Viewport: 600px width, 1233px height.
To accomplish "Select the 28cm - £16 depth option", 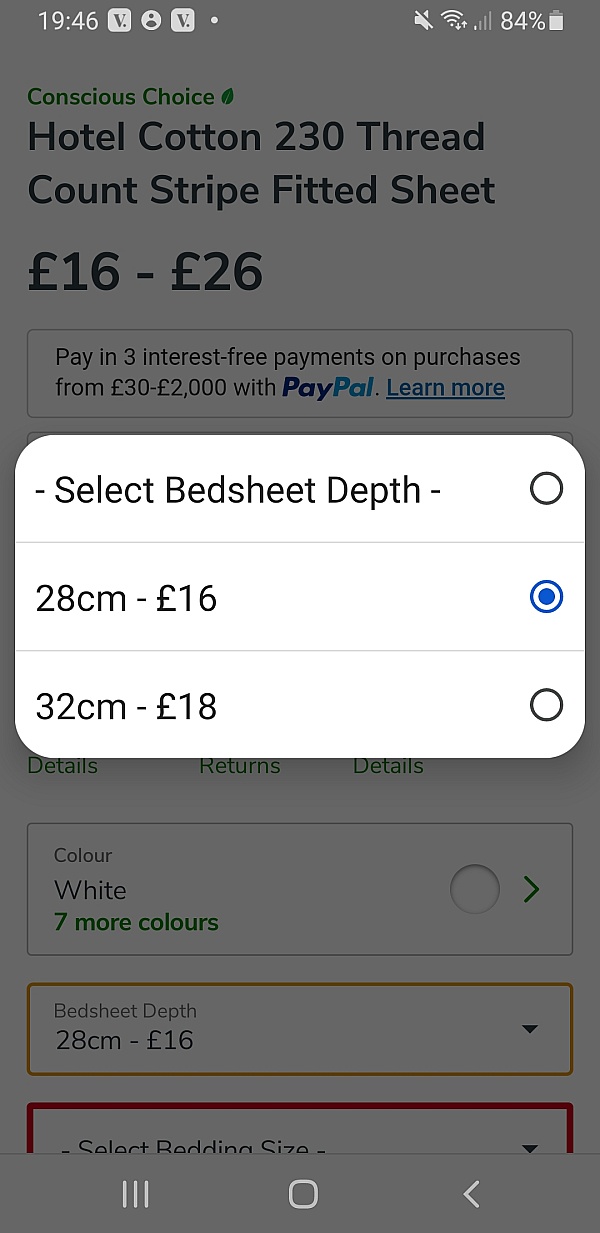I will (x=300, y=597).
